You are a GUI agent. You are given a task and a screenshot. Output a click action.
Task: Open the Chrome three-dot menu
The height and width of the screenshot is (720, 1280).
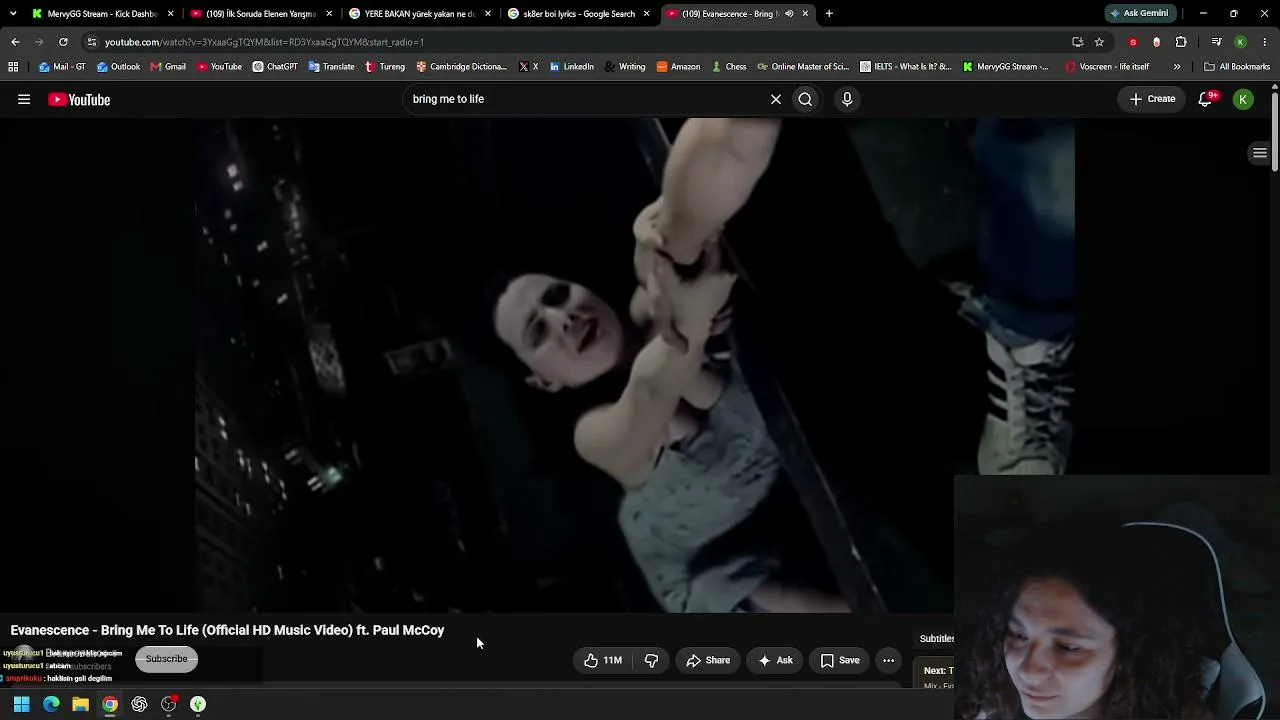coord(1265,42)
